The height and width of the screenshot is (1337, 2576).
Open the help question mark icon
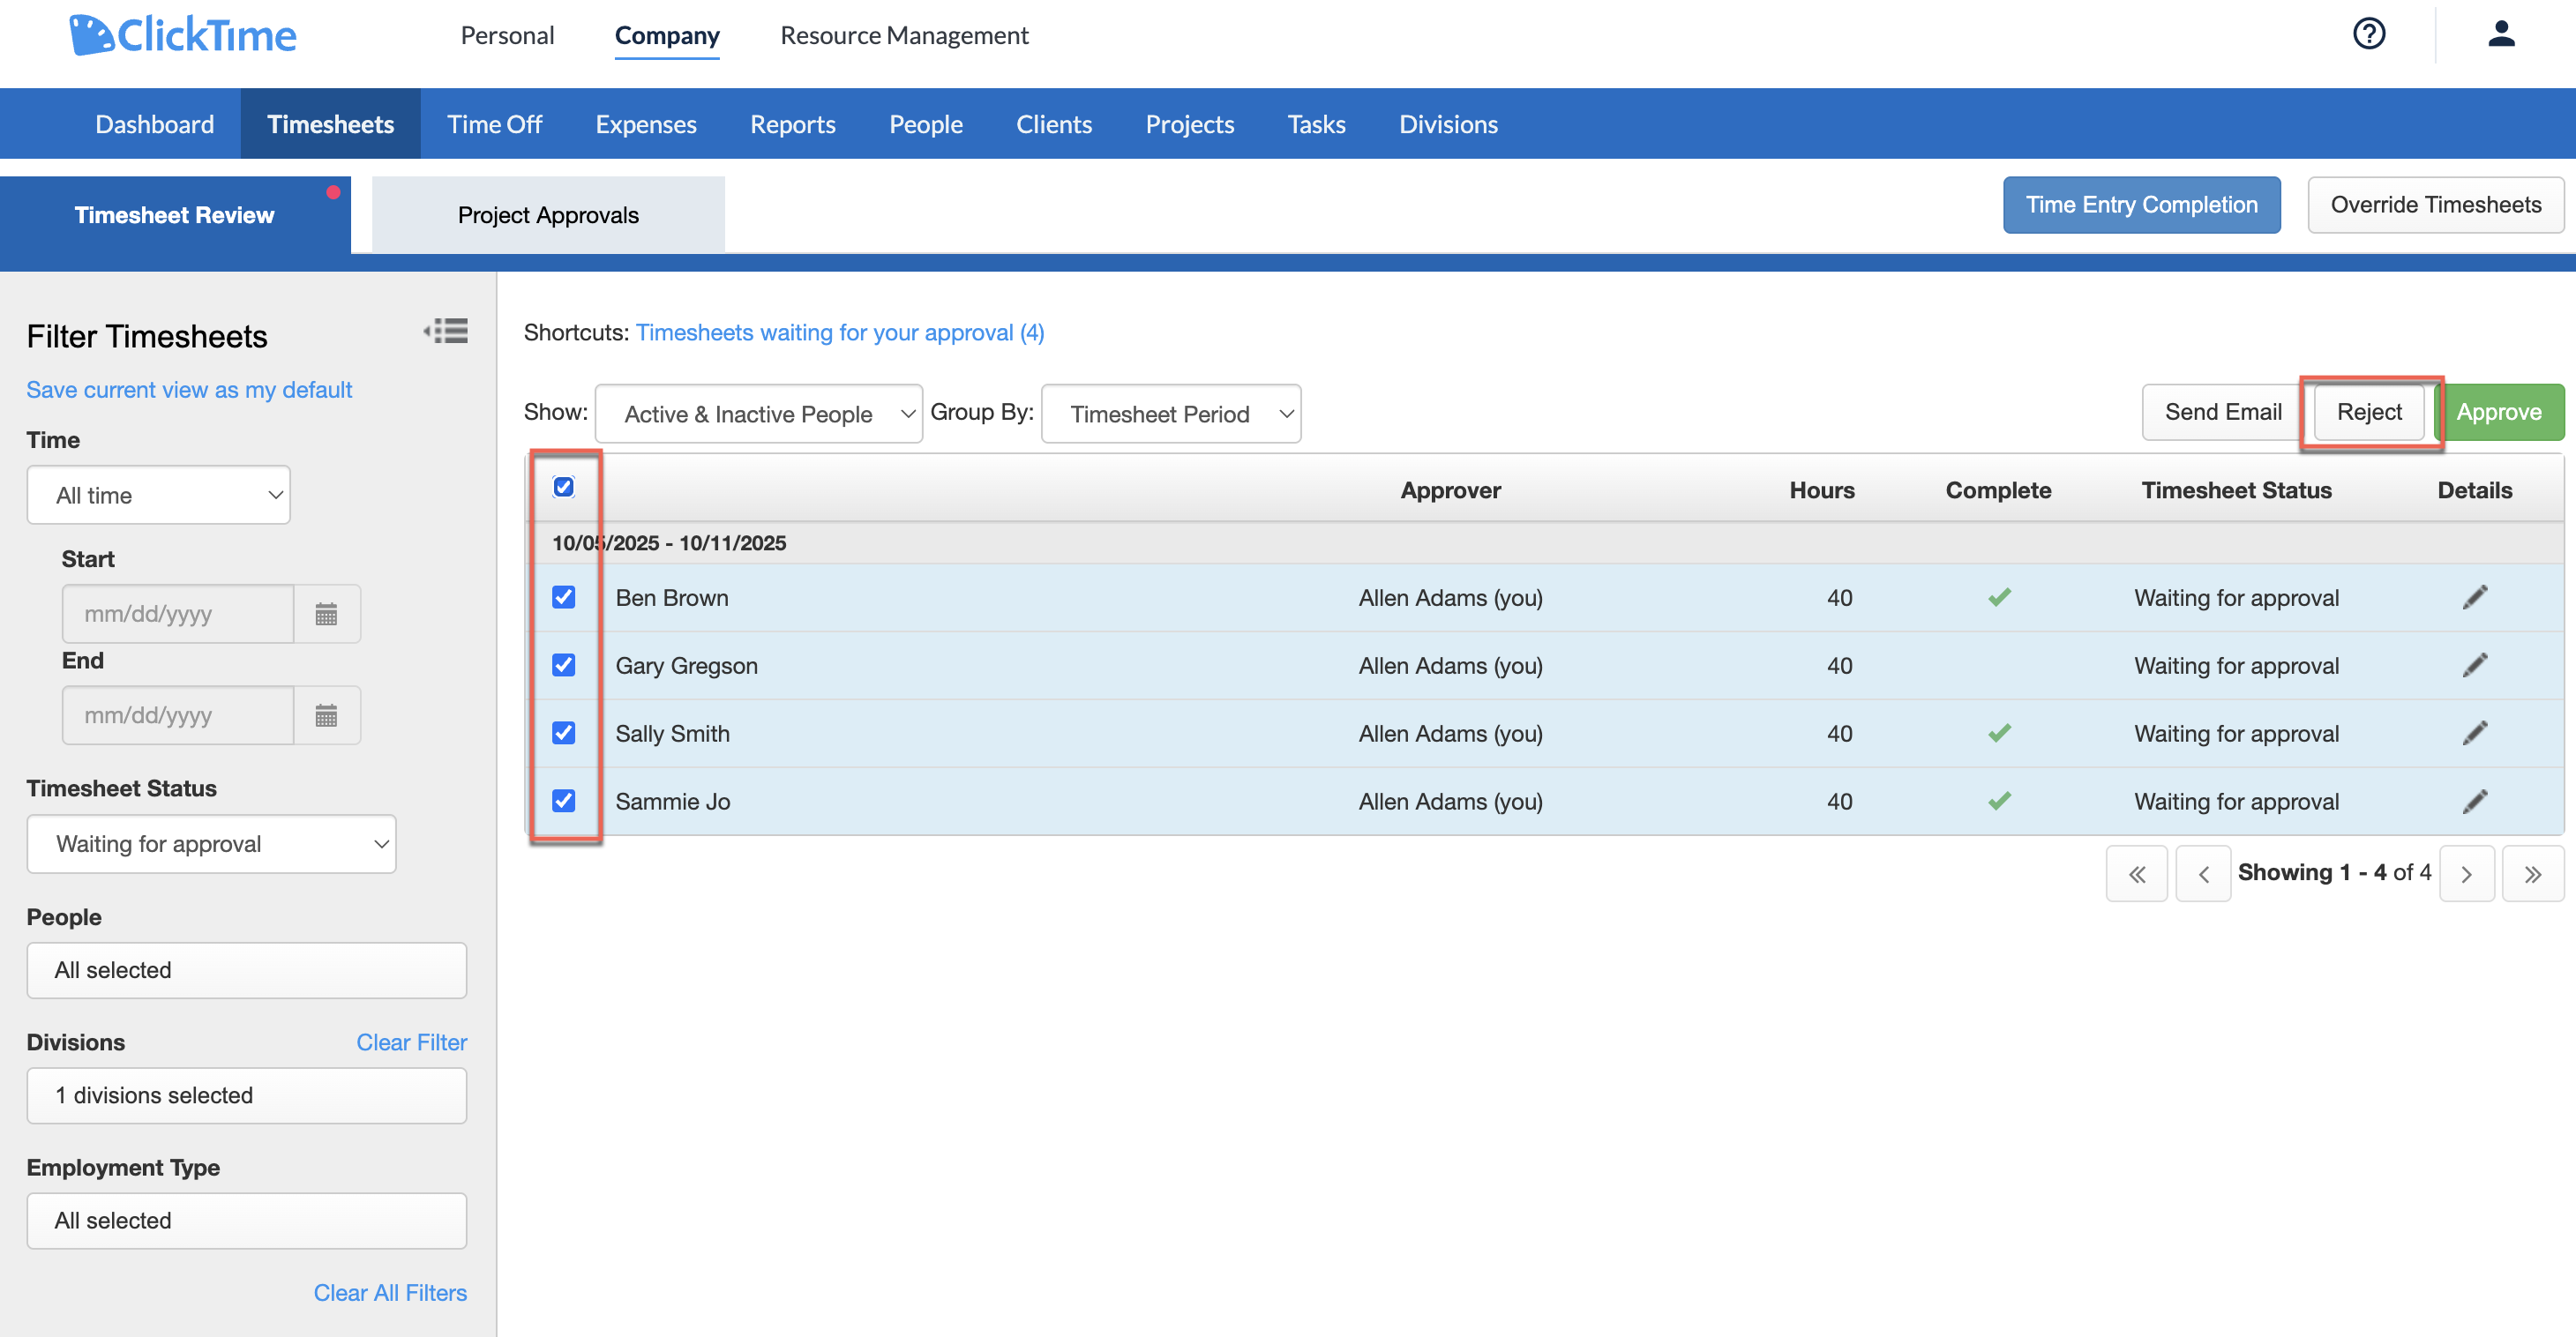pyautogui.click(x=2369, y=34)
